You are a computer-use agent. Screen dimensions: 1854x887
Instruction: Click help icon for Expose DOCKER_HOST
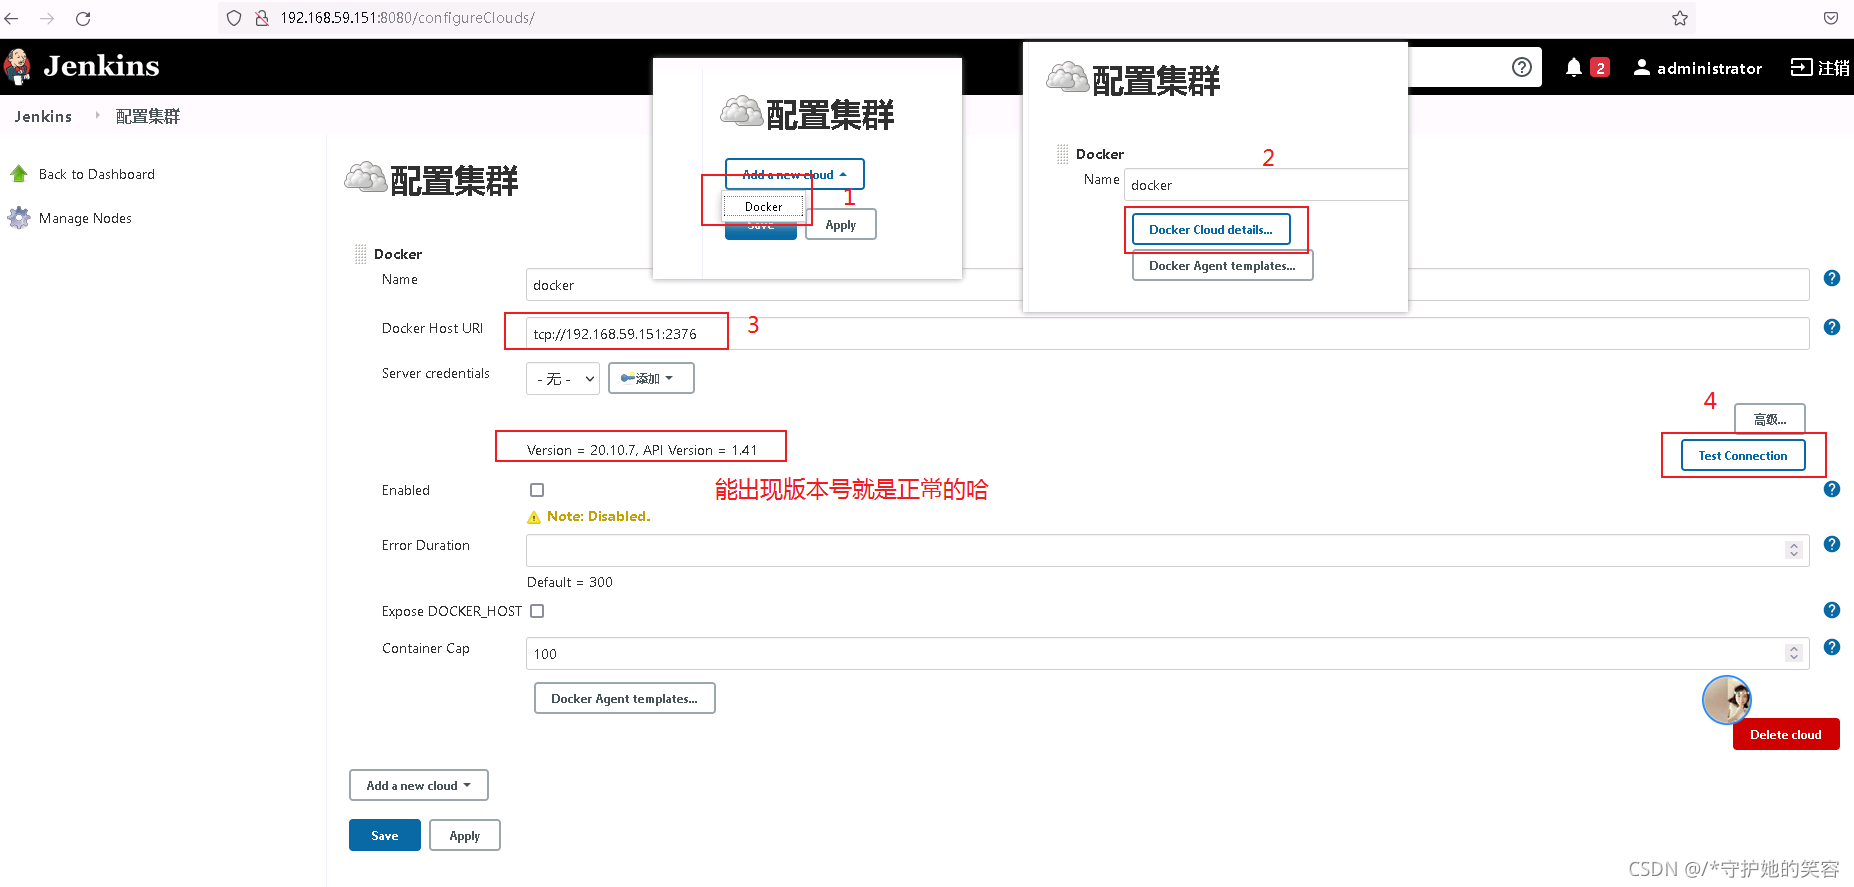(x=1832, y=610)
